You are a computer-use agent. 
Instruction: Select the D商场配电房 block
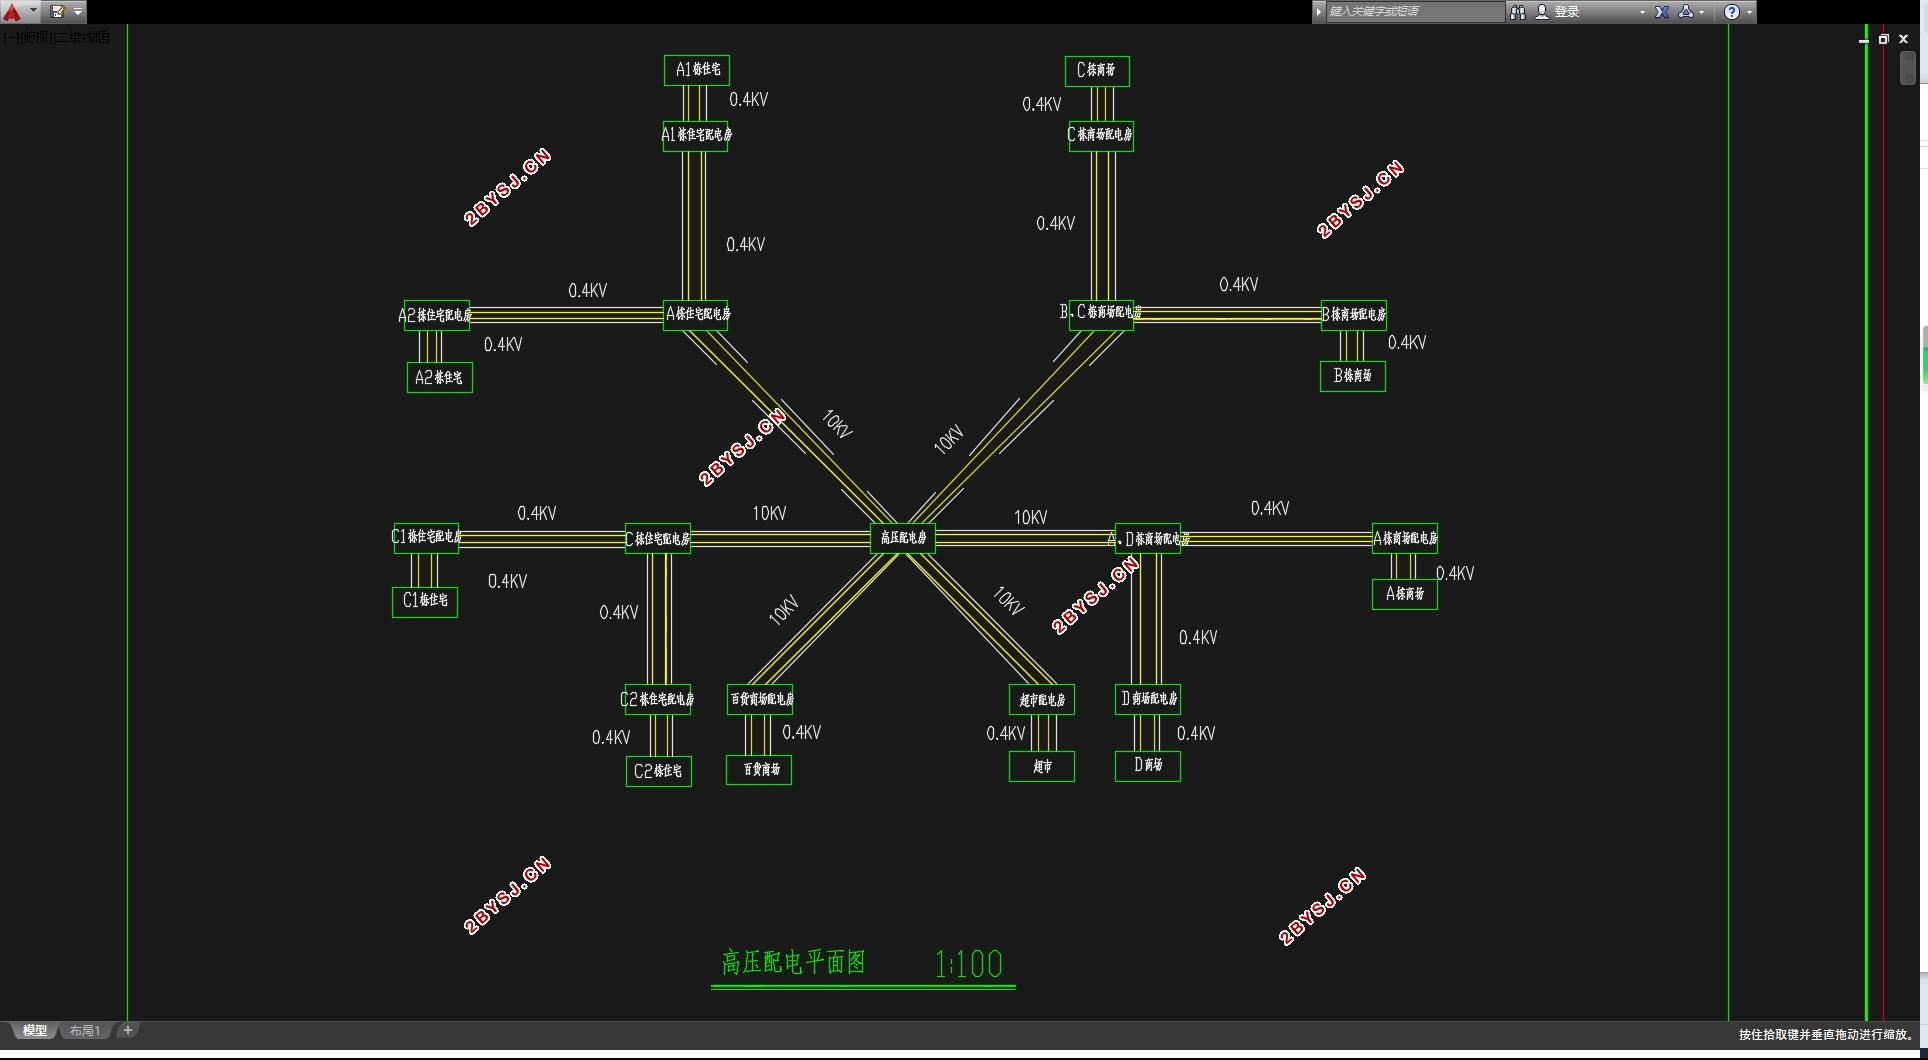pyautogui.click(x=1148, y=699)
